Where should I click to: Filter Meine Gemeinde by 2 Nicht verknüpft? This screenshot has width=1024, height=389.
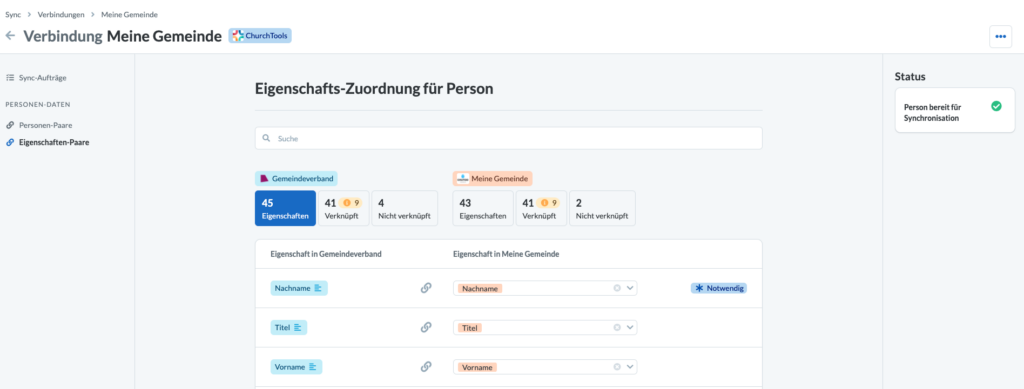coord(602,208)
